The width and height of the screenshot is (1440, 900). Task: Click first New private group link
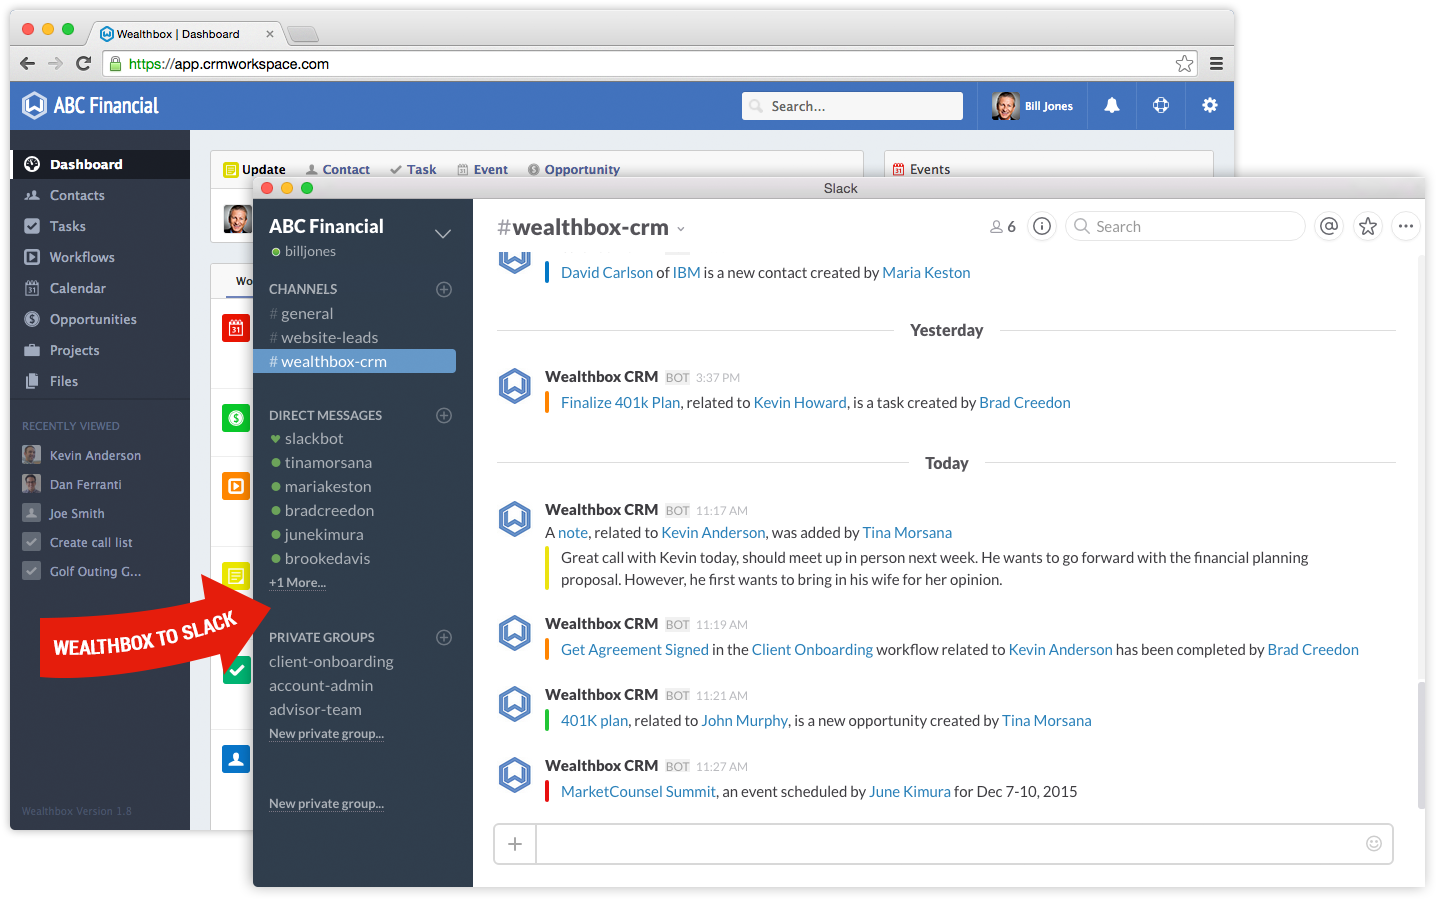tap(326, 734)
